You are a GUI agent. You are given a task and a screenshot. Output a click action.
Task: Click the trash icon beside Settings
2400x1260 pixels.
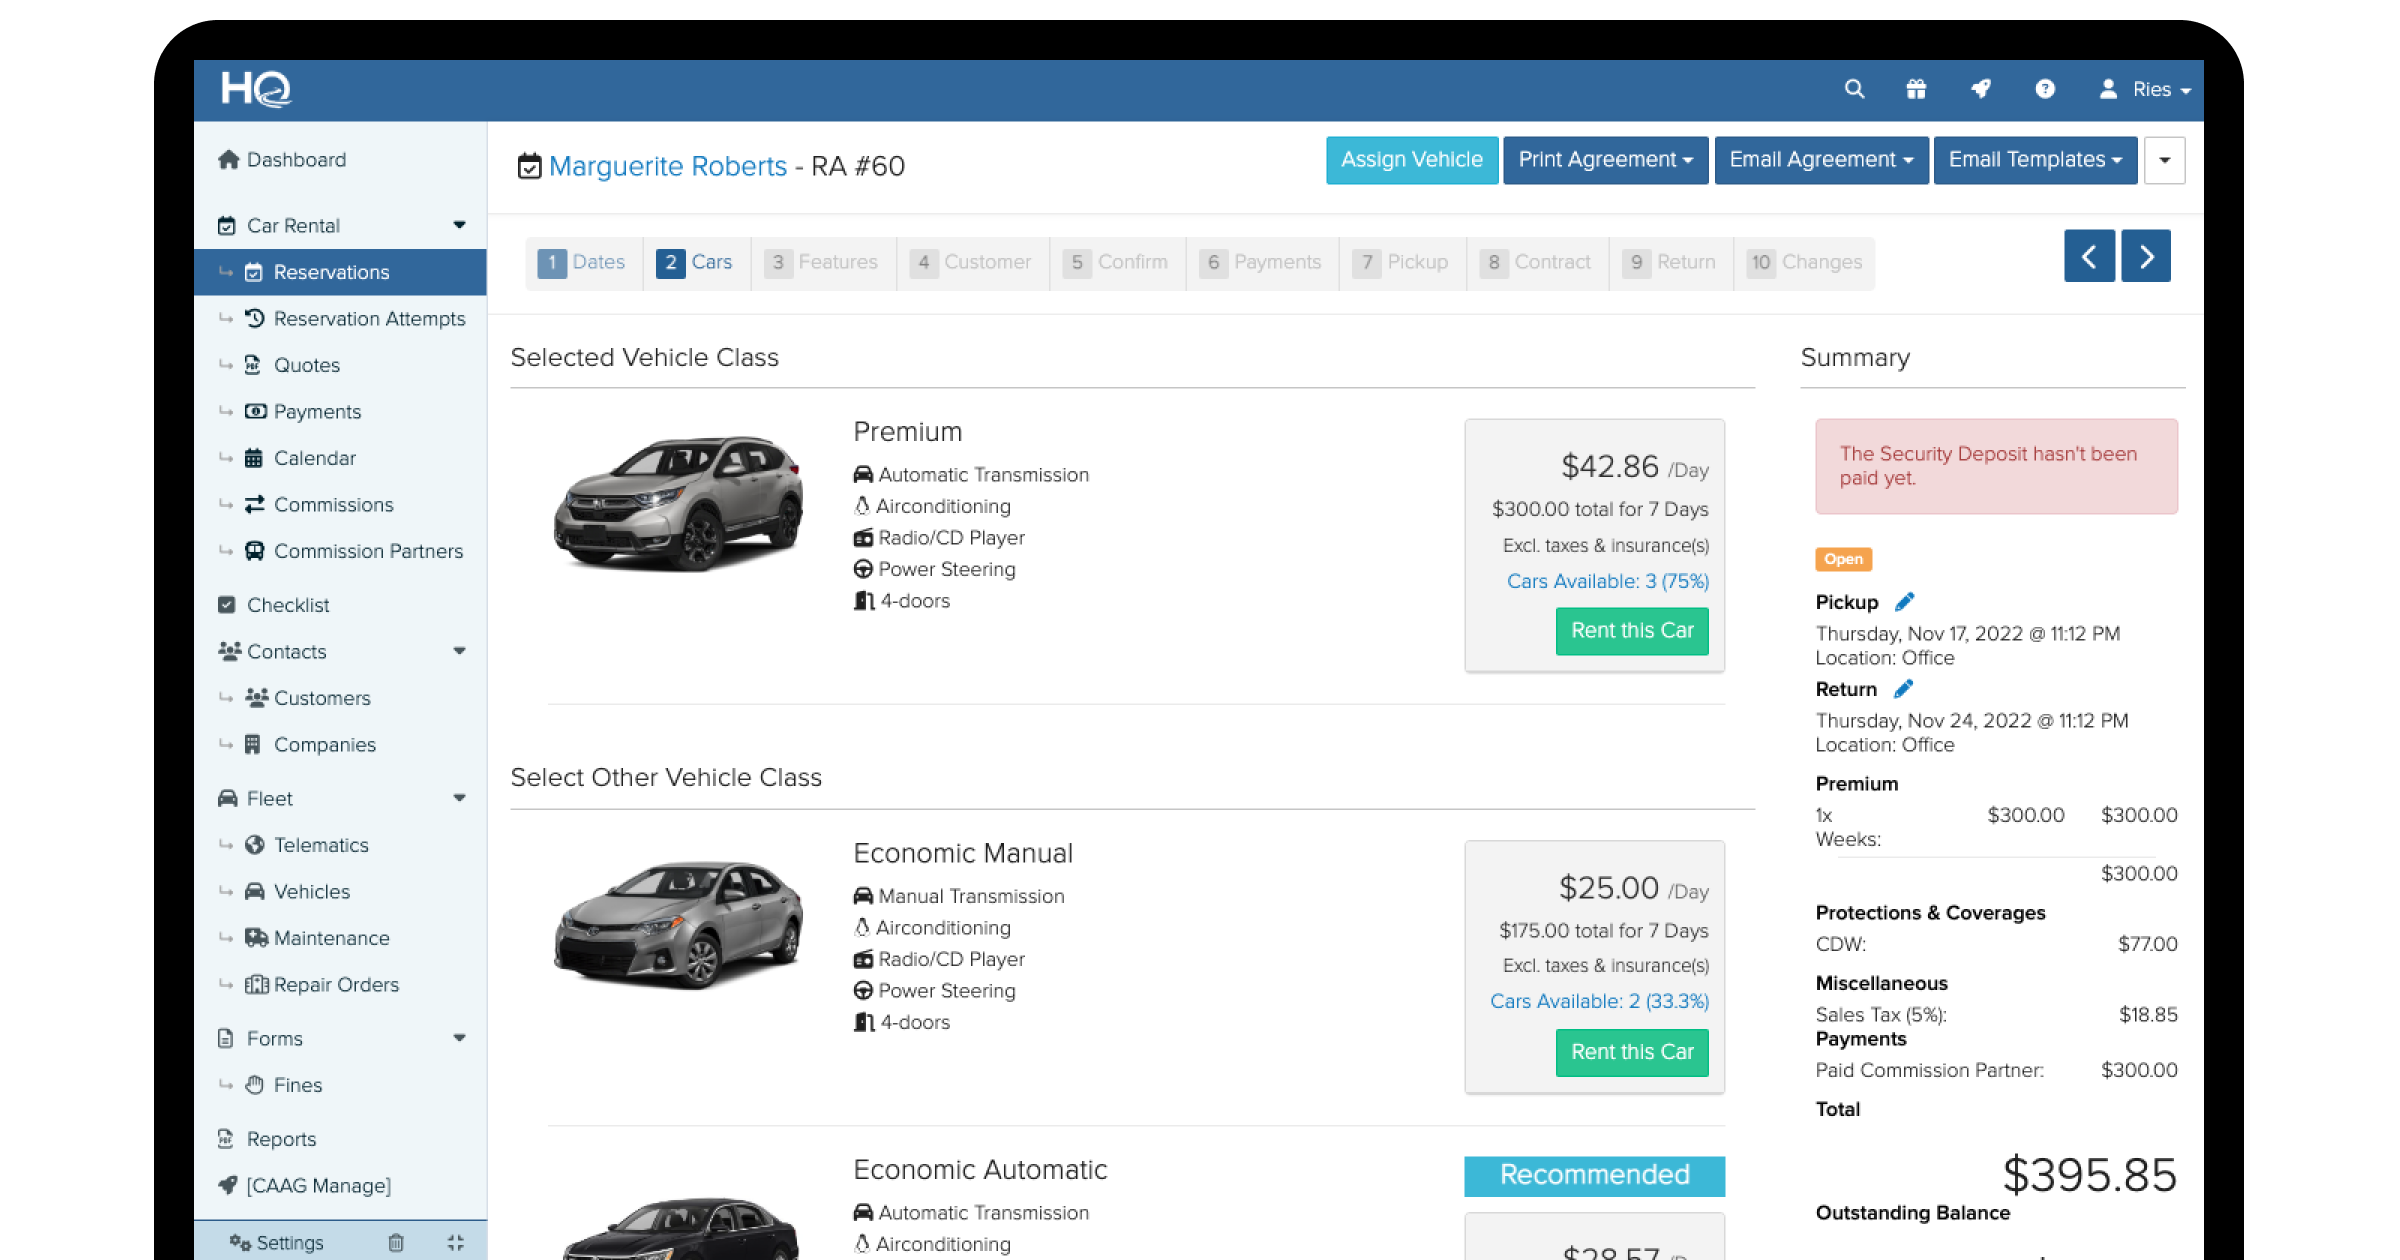pyautogui.click(x=396, y=1242)
